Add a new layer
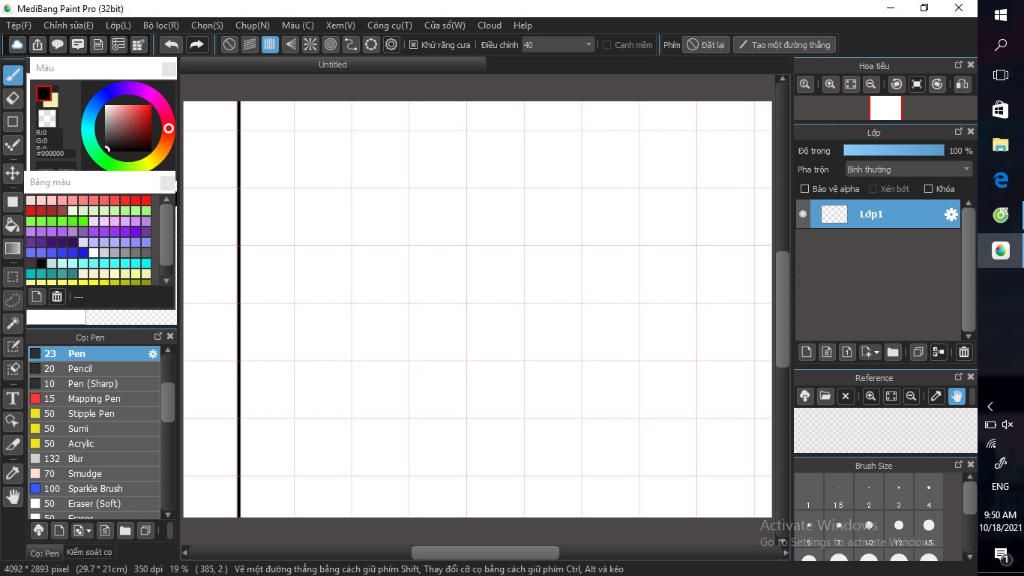Screen dimensions: 1024x576 [x=807, y=352]
